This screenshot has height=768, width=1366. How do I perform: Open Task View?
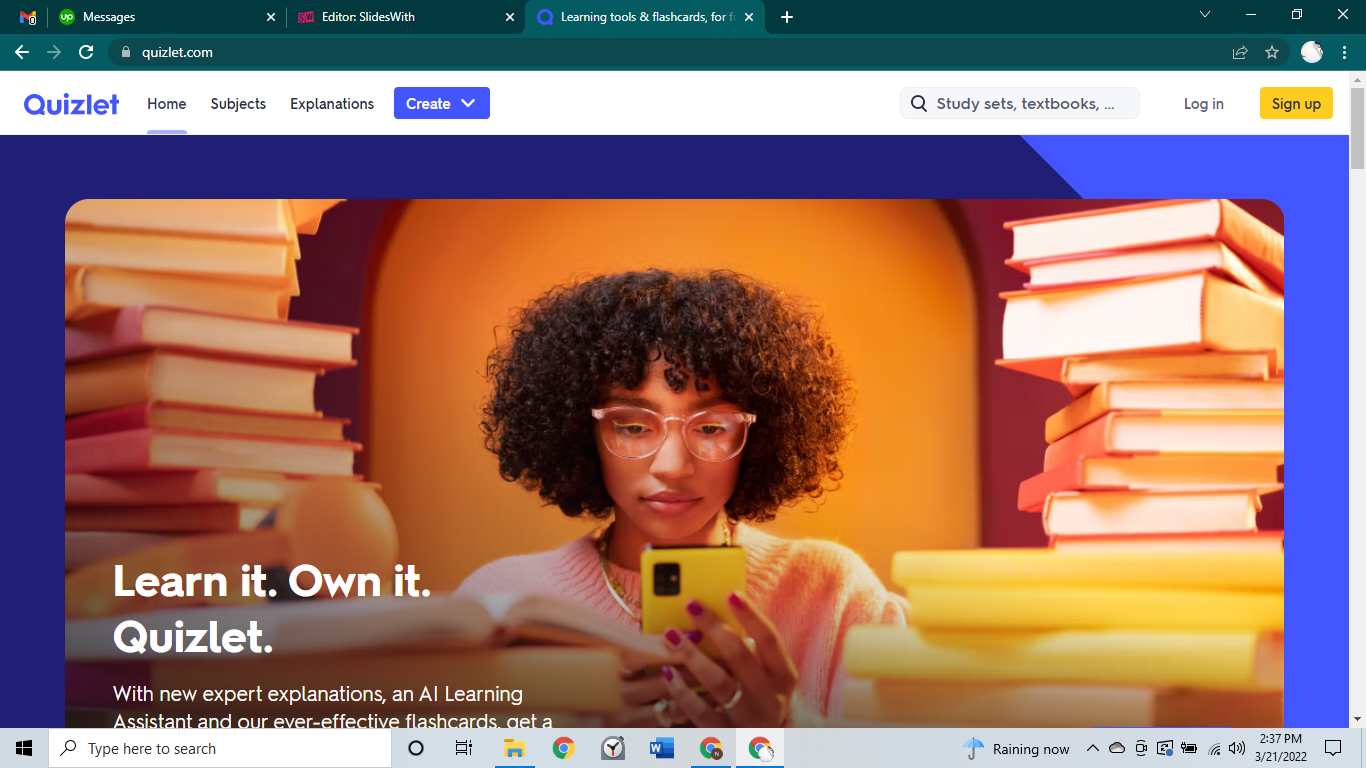464,748
